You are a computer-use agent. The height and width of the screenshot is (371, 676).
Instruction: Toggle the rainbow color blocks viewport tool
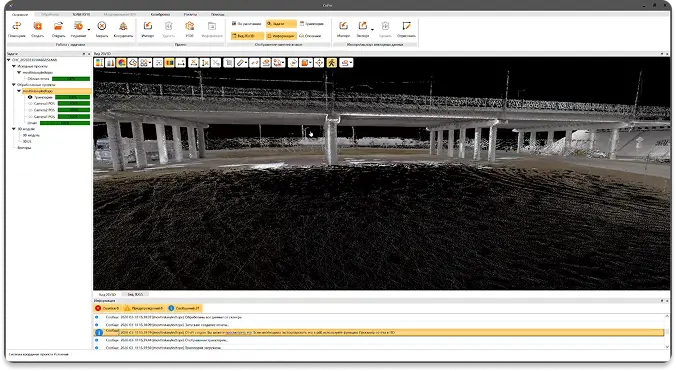point(169,63)
